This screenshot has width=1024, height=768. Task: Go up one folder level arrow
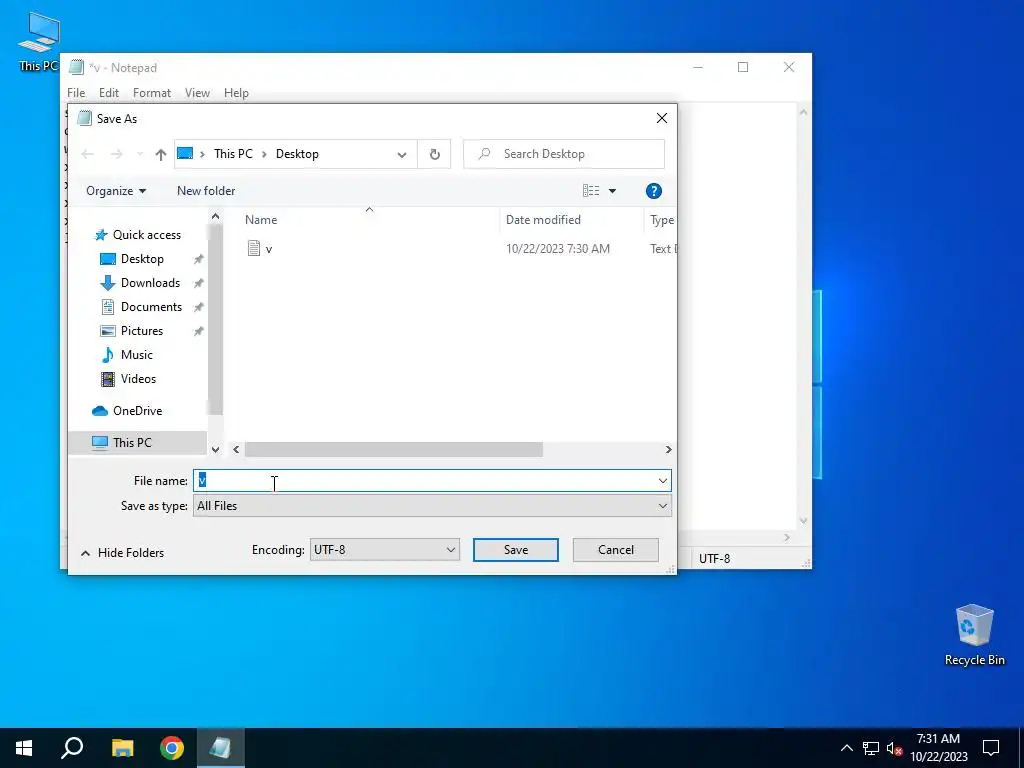[x=161, y=154]
